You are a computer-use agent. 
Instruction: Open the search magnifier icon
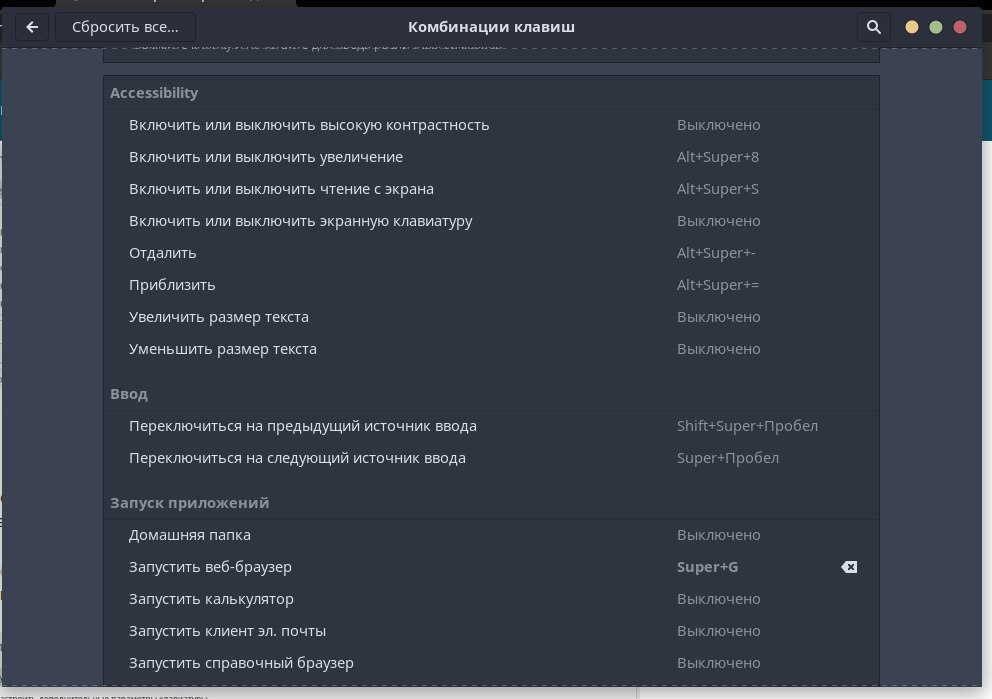click(x=873, y=27)
